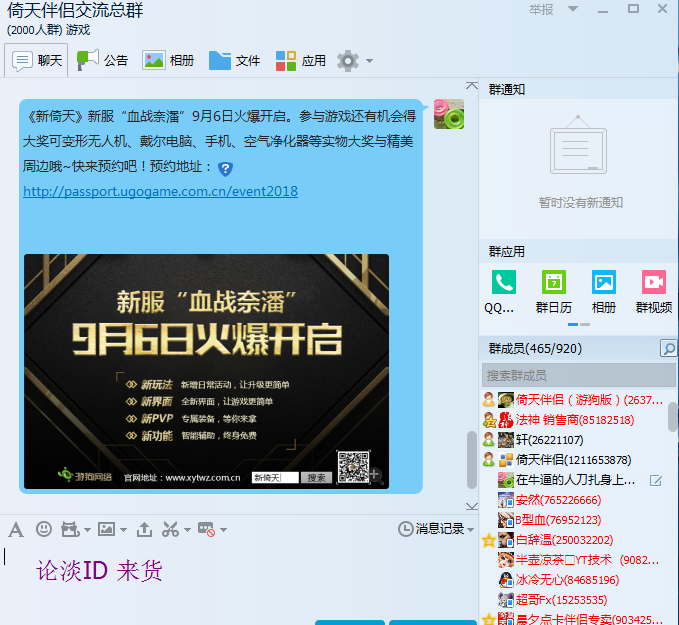The width and height of the screenshot is (679, 625).
Task: Click the search member input field
Action: pyautogui.click(x=579, y=375)
